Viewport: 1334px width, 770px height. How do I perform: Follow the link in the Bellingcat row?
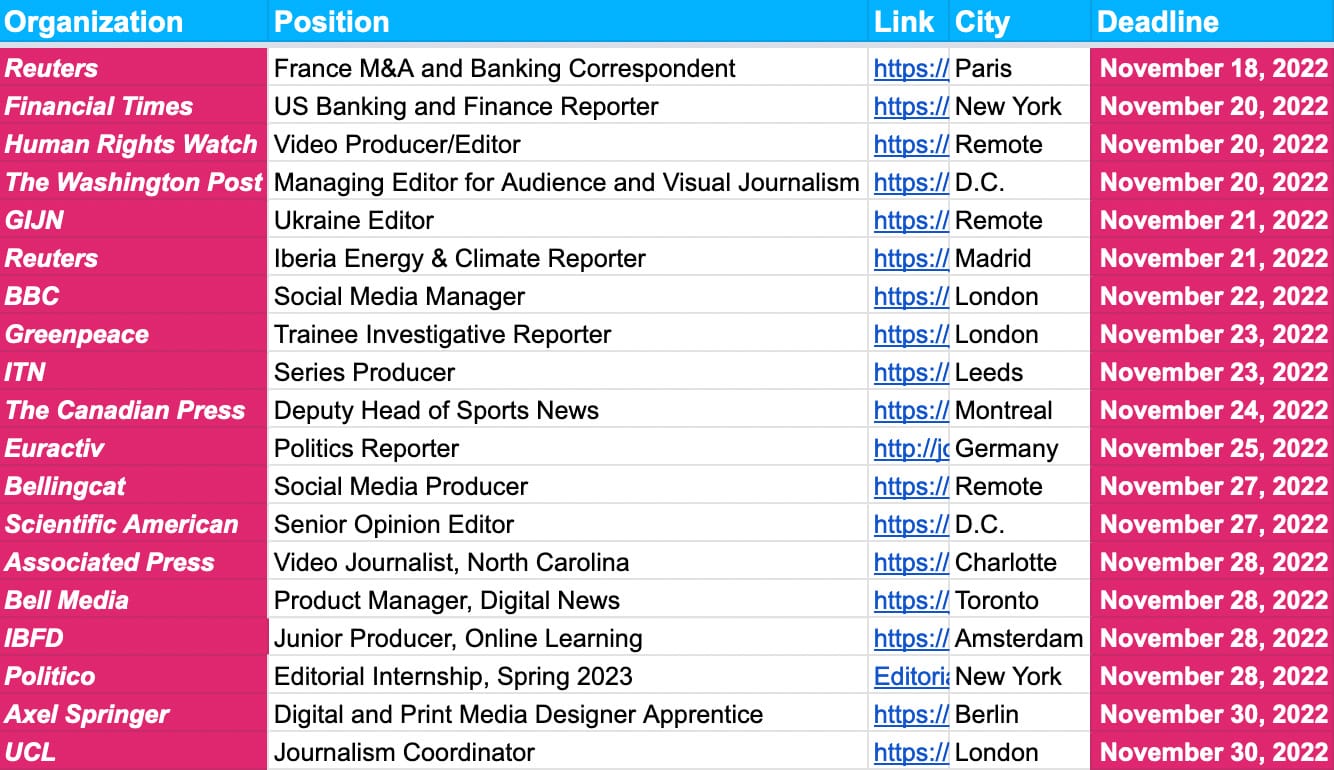911,486
